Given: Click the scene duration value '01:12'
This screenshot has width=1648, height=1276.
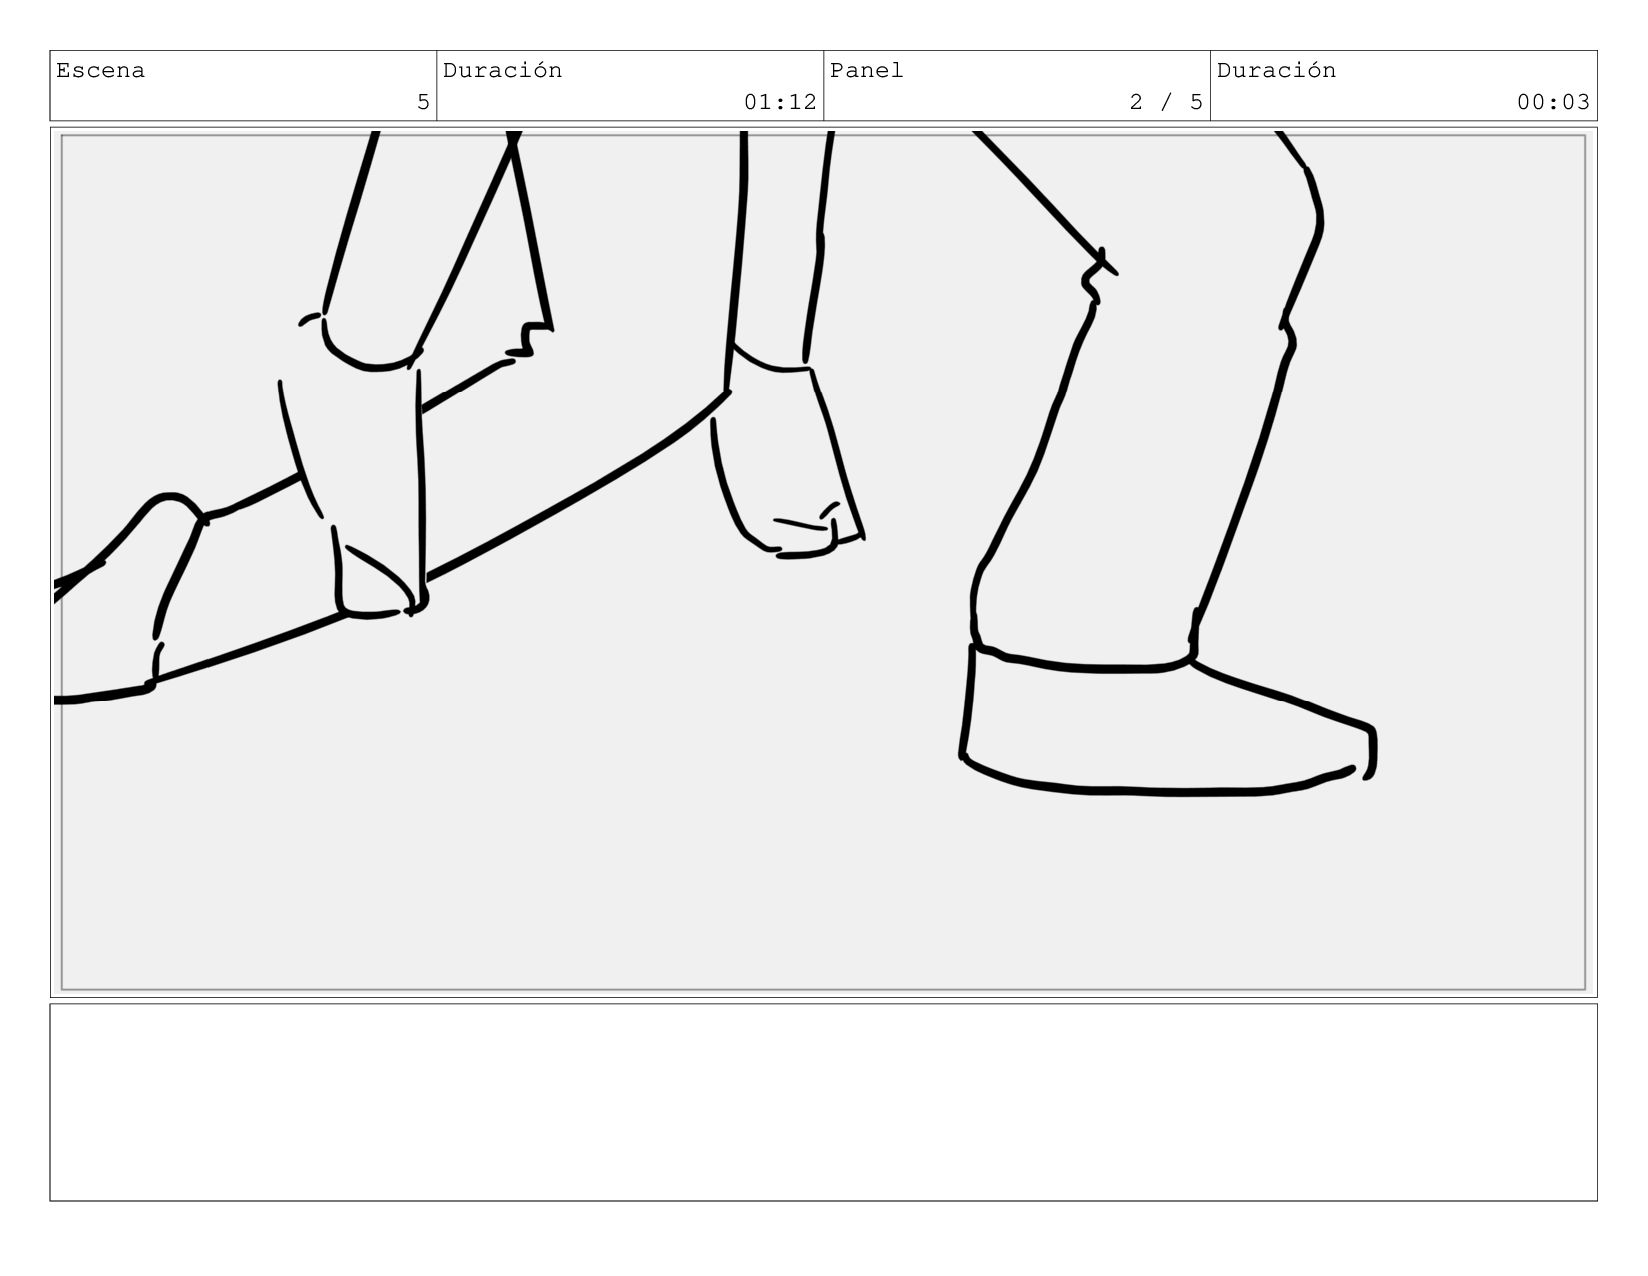Looking at the screenshot, I should (780, 102).
